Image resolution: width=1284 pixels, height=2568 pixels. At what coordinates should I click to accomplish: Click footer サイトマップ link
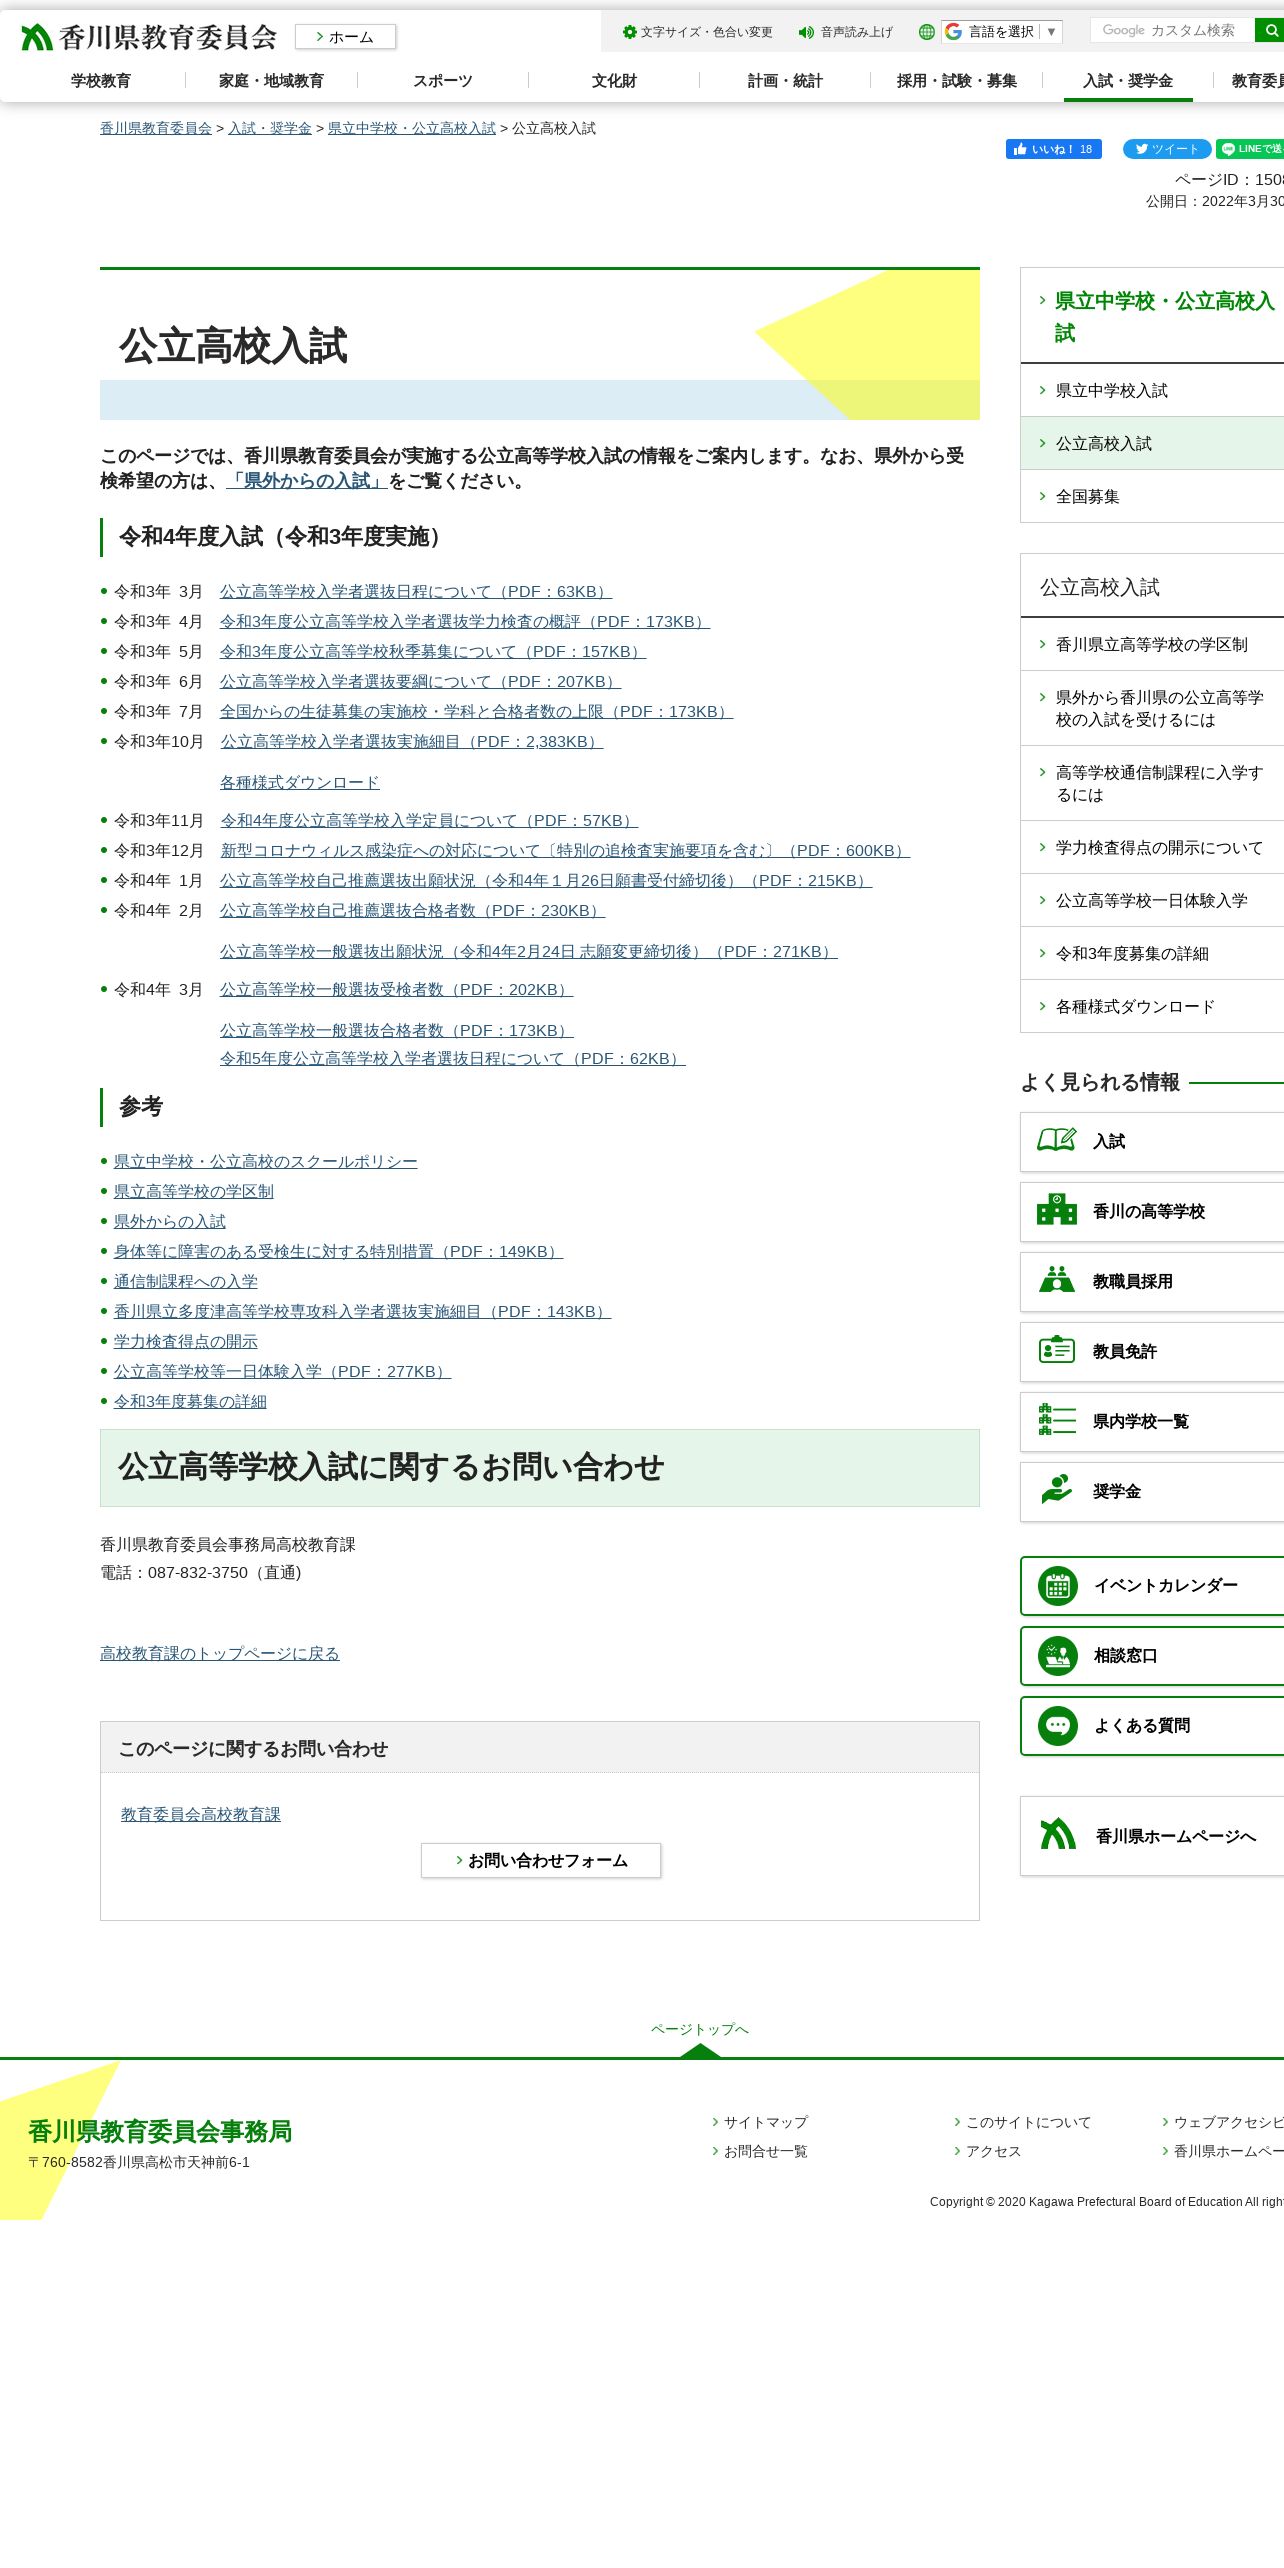point(765,2122)
